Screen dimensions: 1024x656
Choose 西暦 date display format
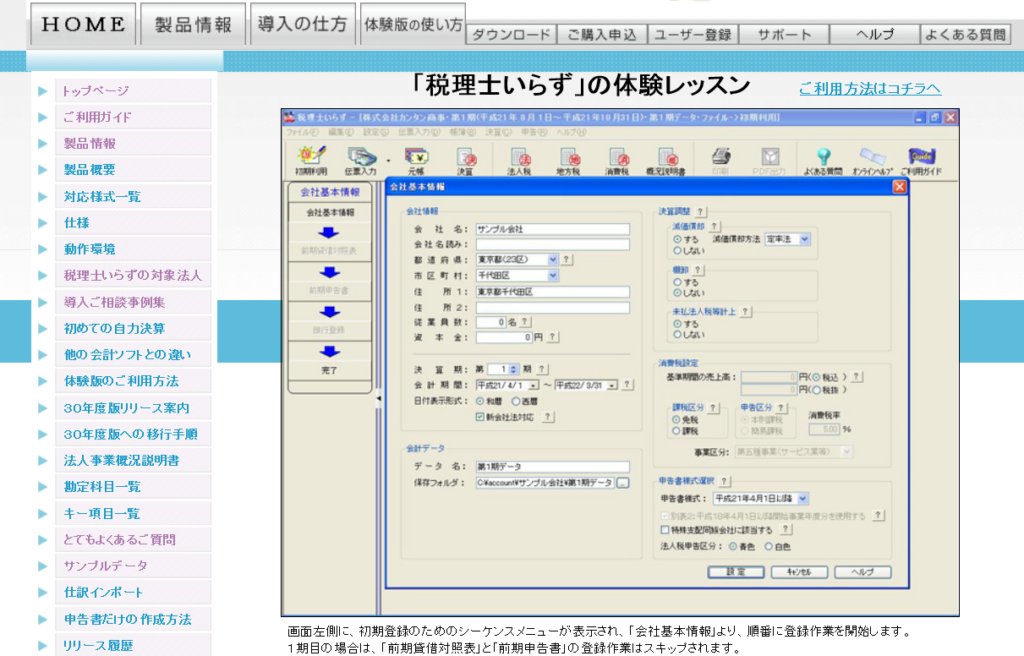516,401
